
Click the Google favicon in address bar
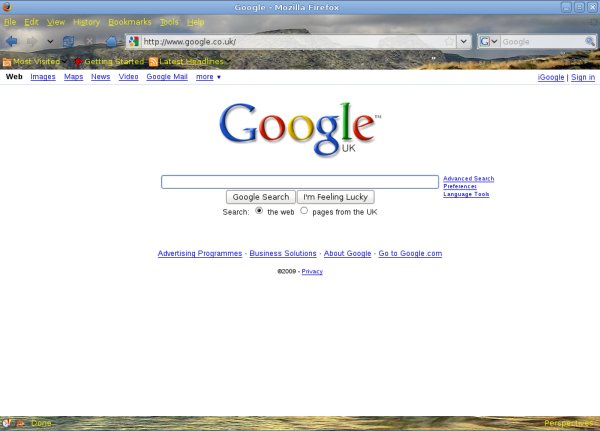(x=134, y=41)
